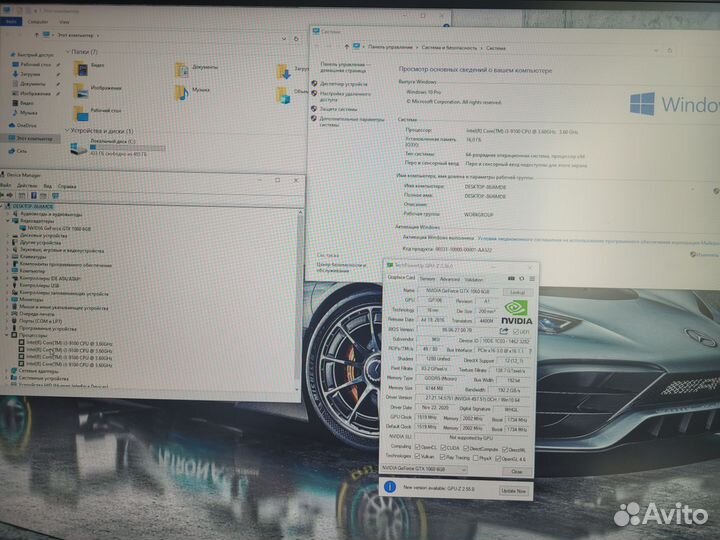The image size is (720, 540).
Task: Click the Explorer refresh button
Action: coord(296,39)
